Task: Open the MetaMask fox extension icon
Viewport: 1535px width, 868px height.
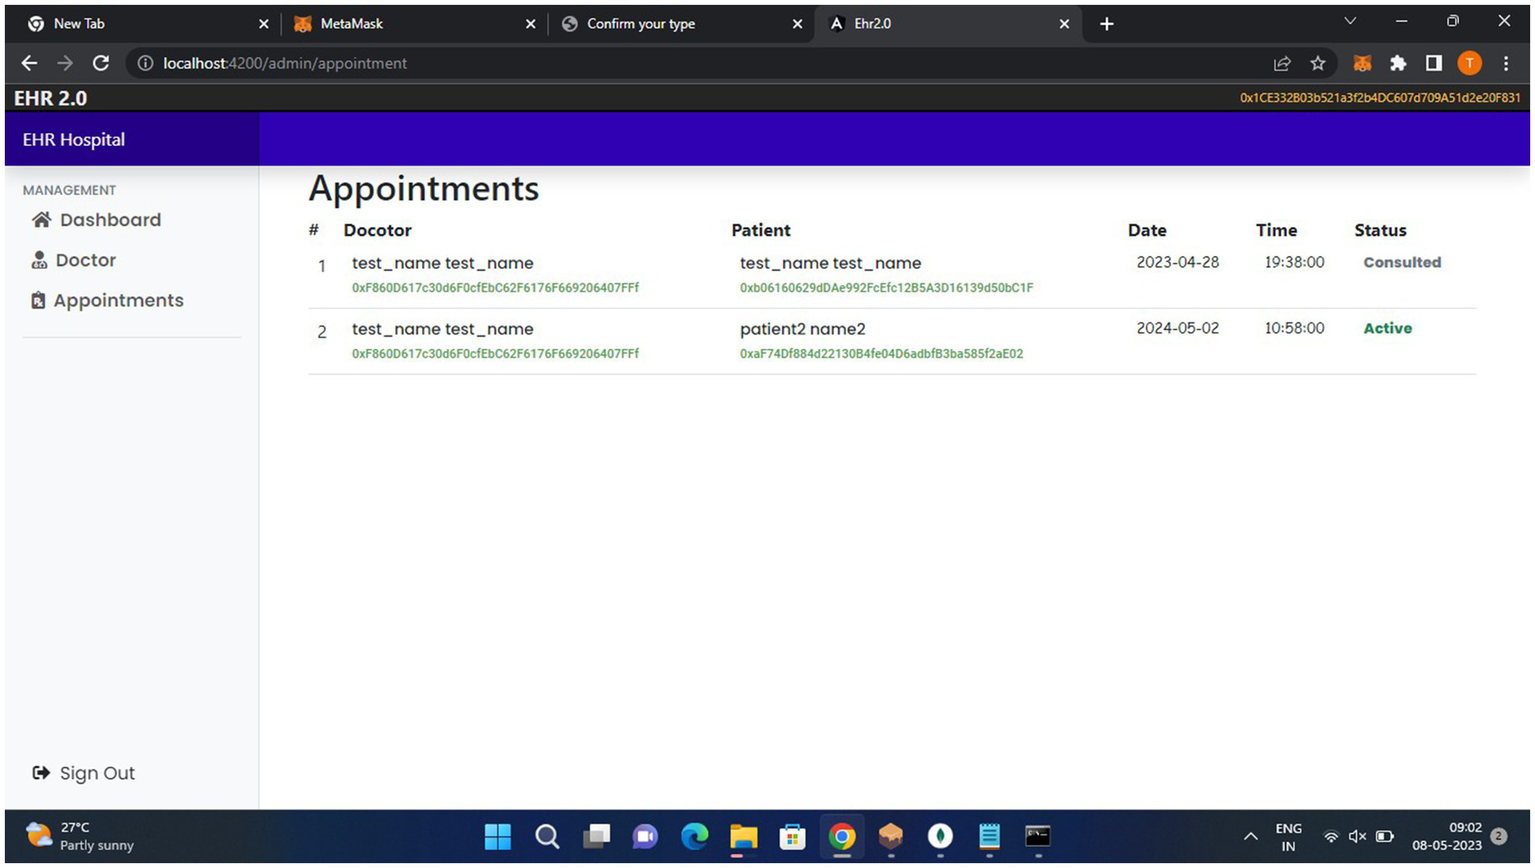Action: [1361, 63]
